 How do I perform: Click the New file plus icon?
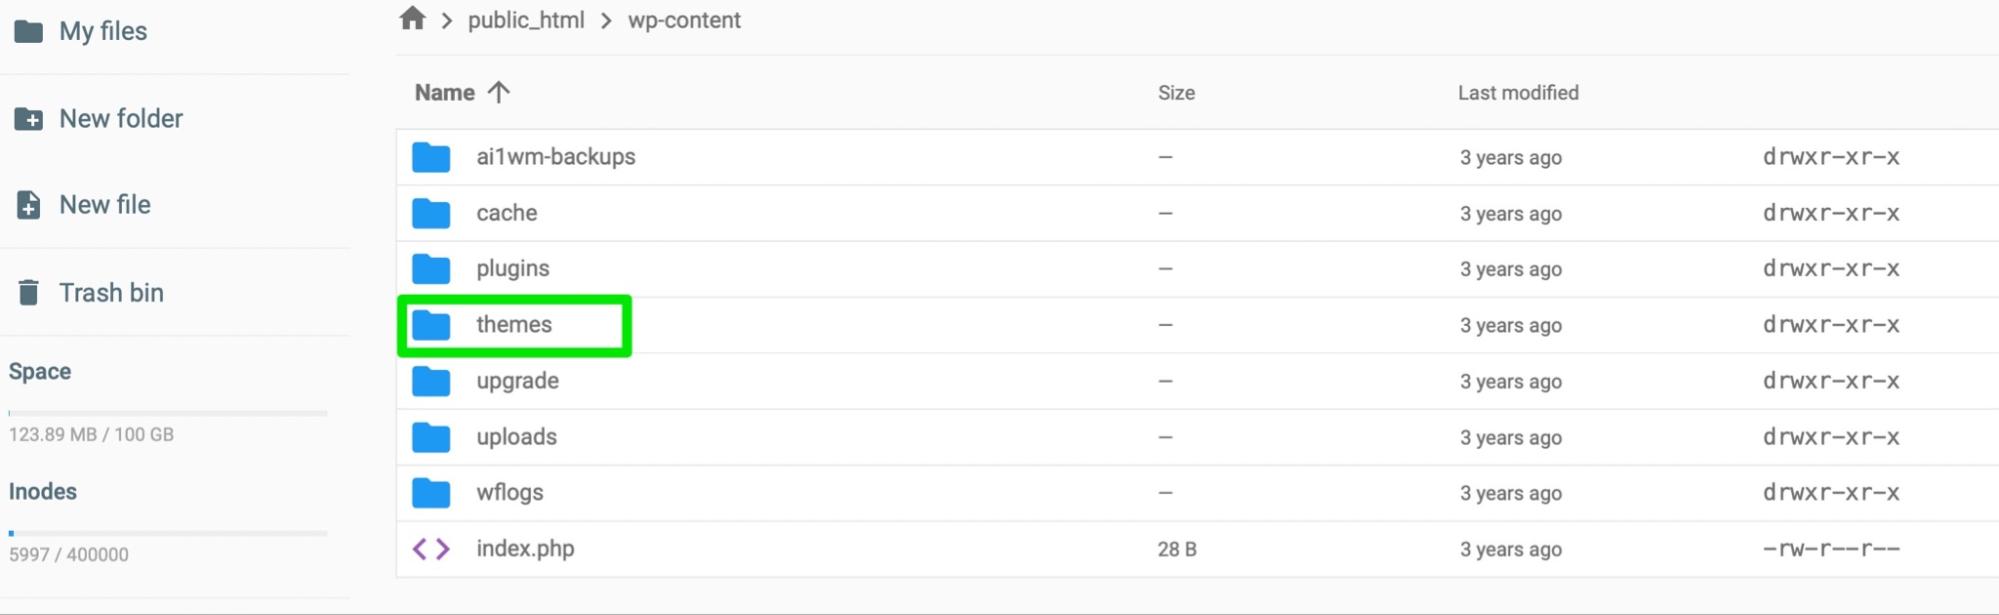pyautogui.click(x=28, y=205)
